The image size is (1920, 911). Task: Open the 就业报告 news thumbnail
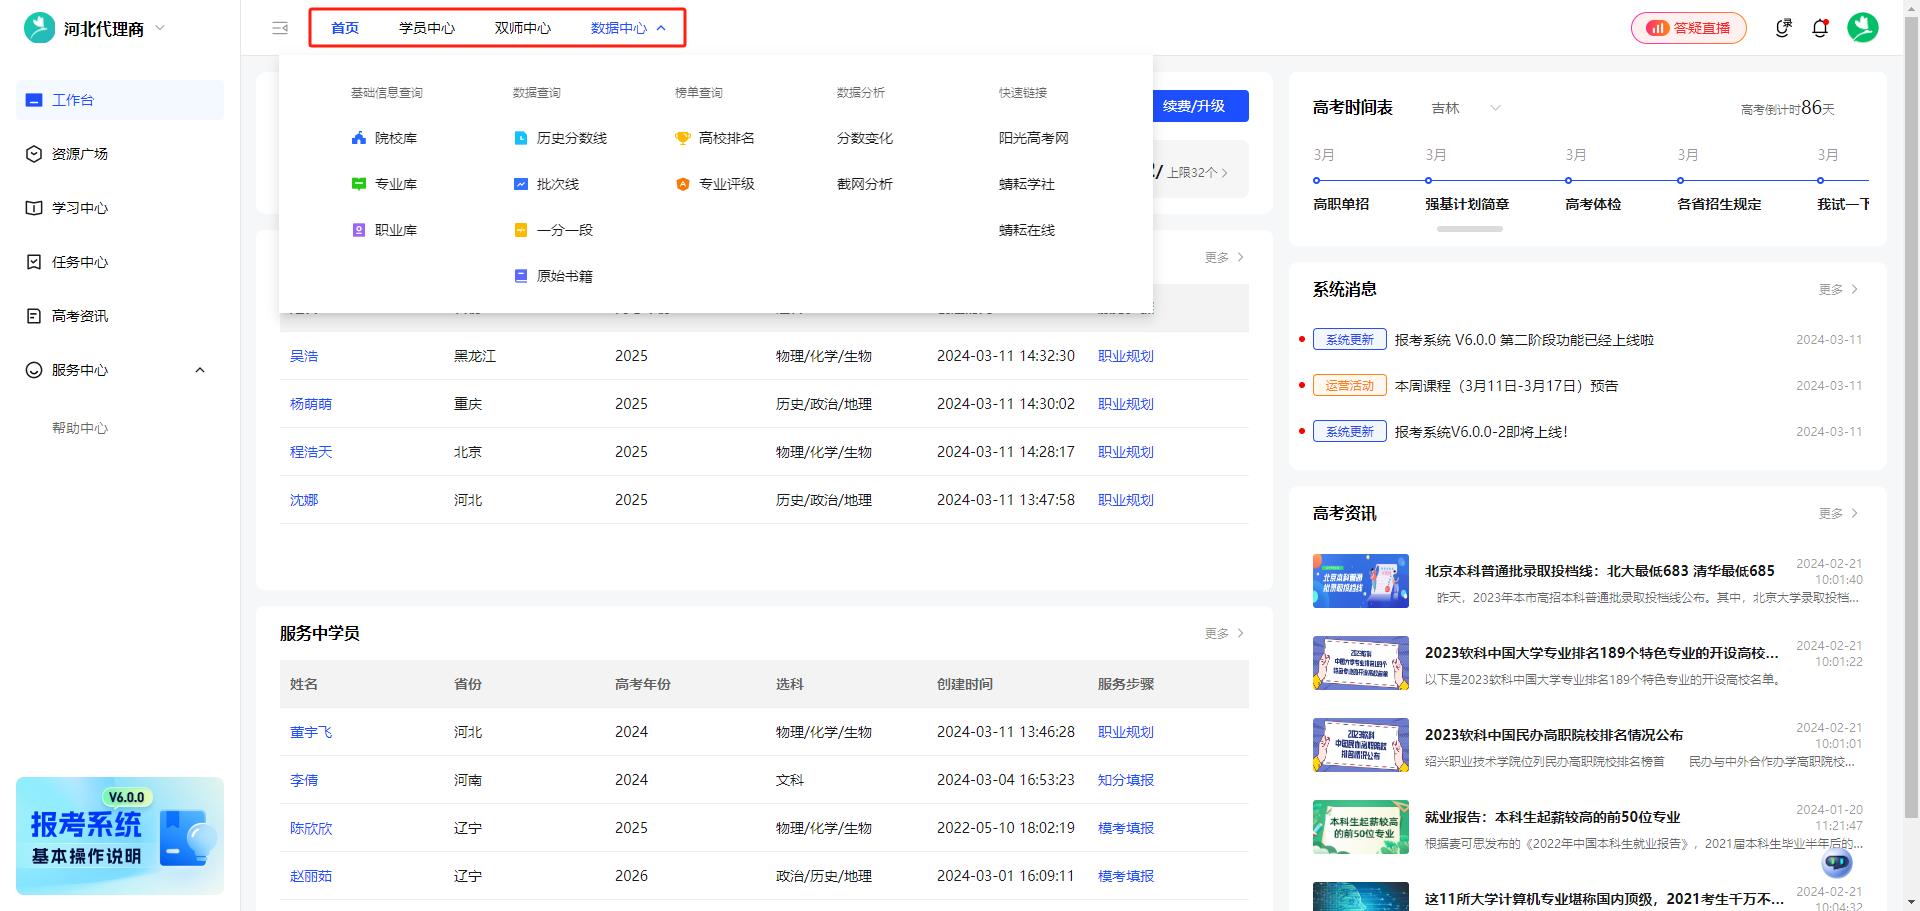[x=1361, y=827]
